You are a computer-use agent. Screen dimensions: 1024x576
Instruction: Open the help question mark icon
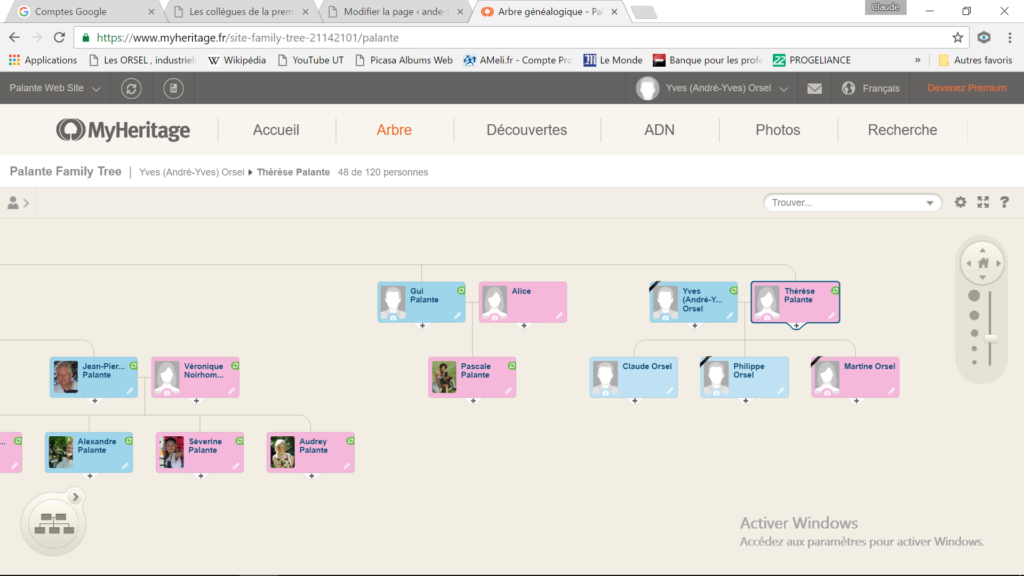point(1004,202)
